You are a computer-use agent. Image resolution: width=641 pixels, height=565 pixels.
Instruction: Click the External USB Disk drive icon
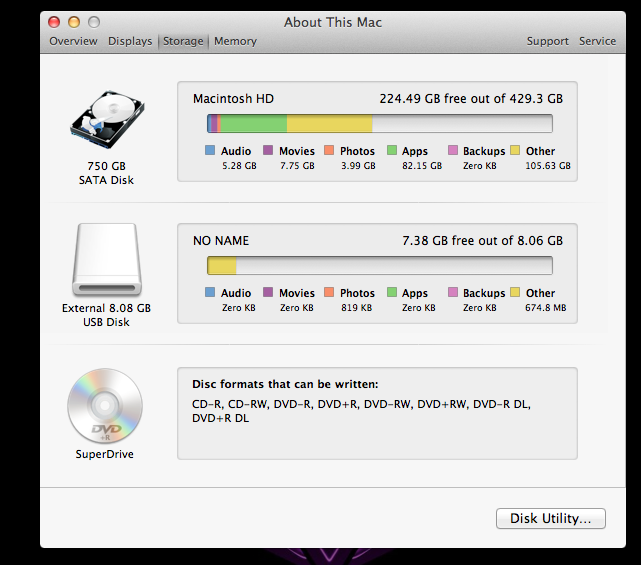[x=107, y=260]
